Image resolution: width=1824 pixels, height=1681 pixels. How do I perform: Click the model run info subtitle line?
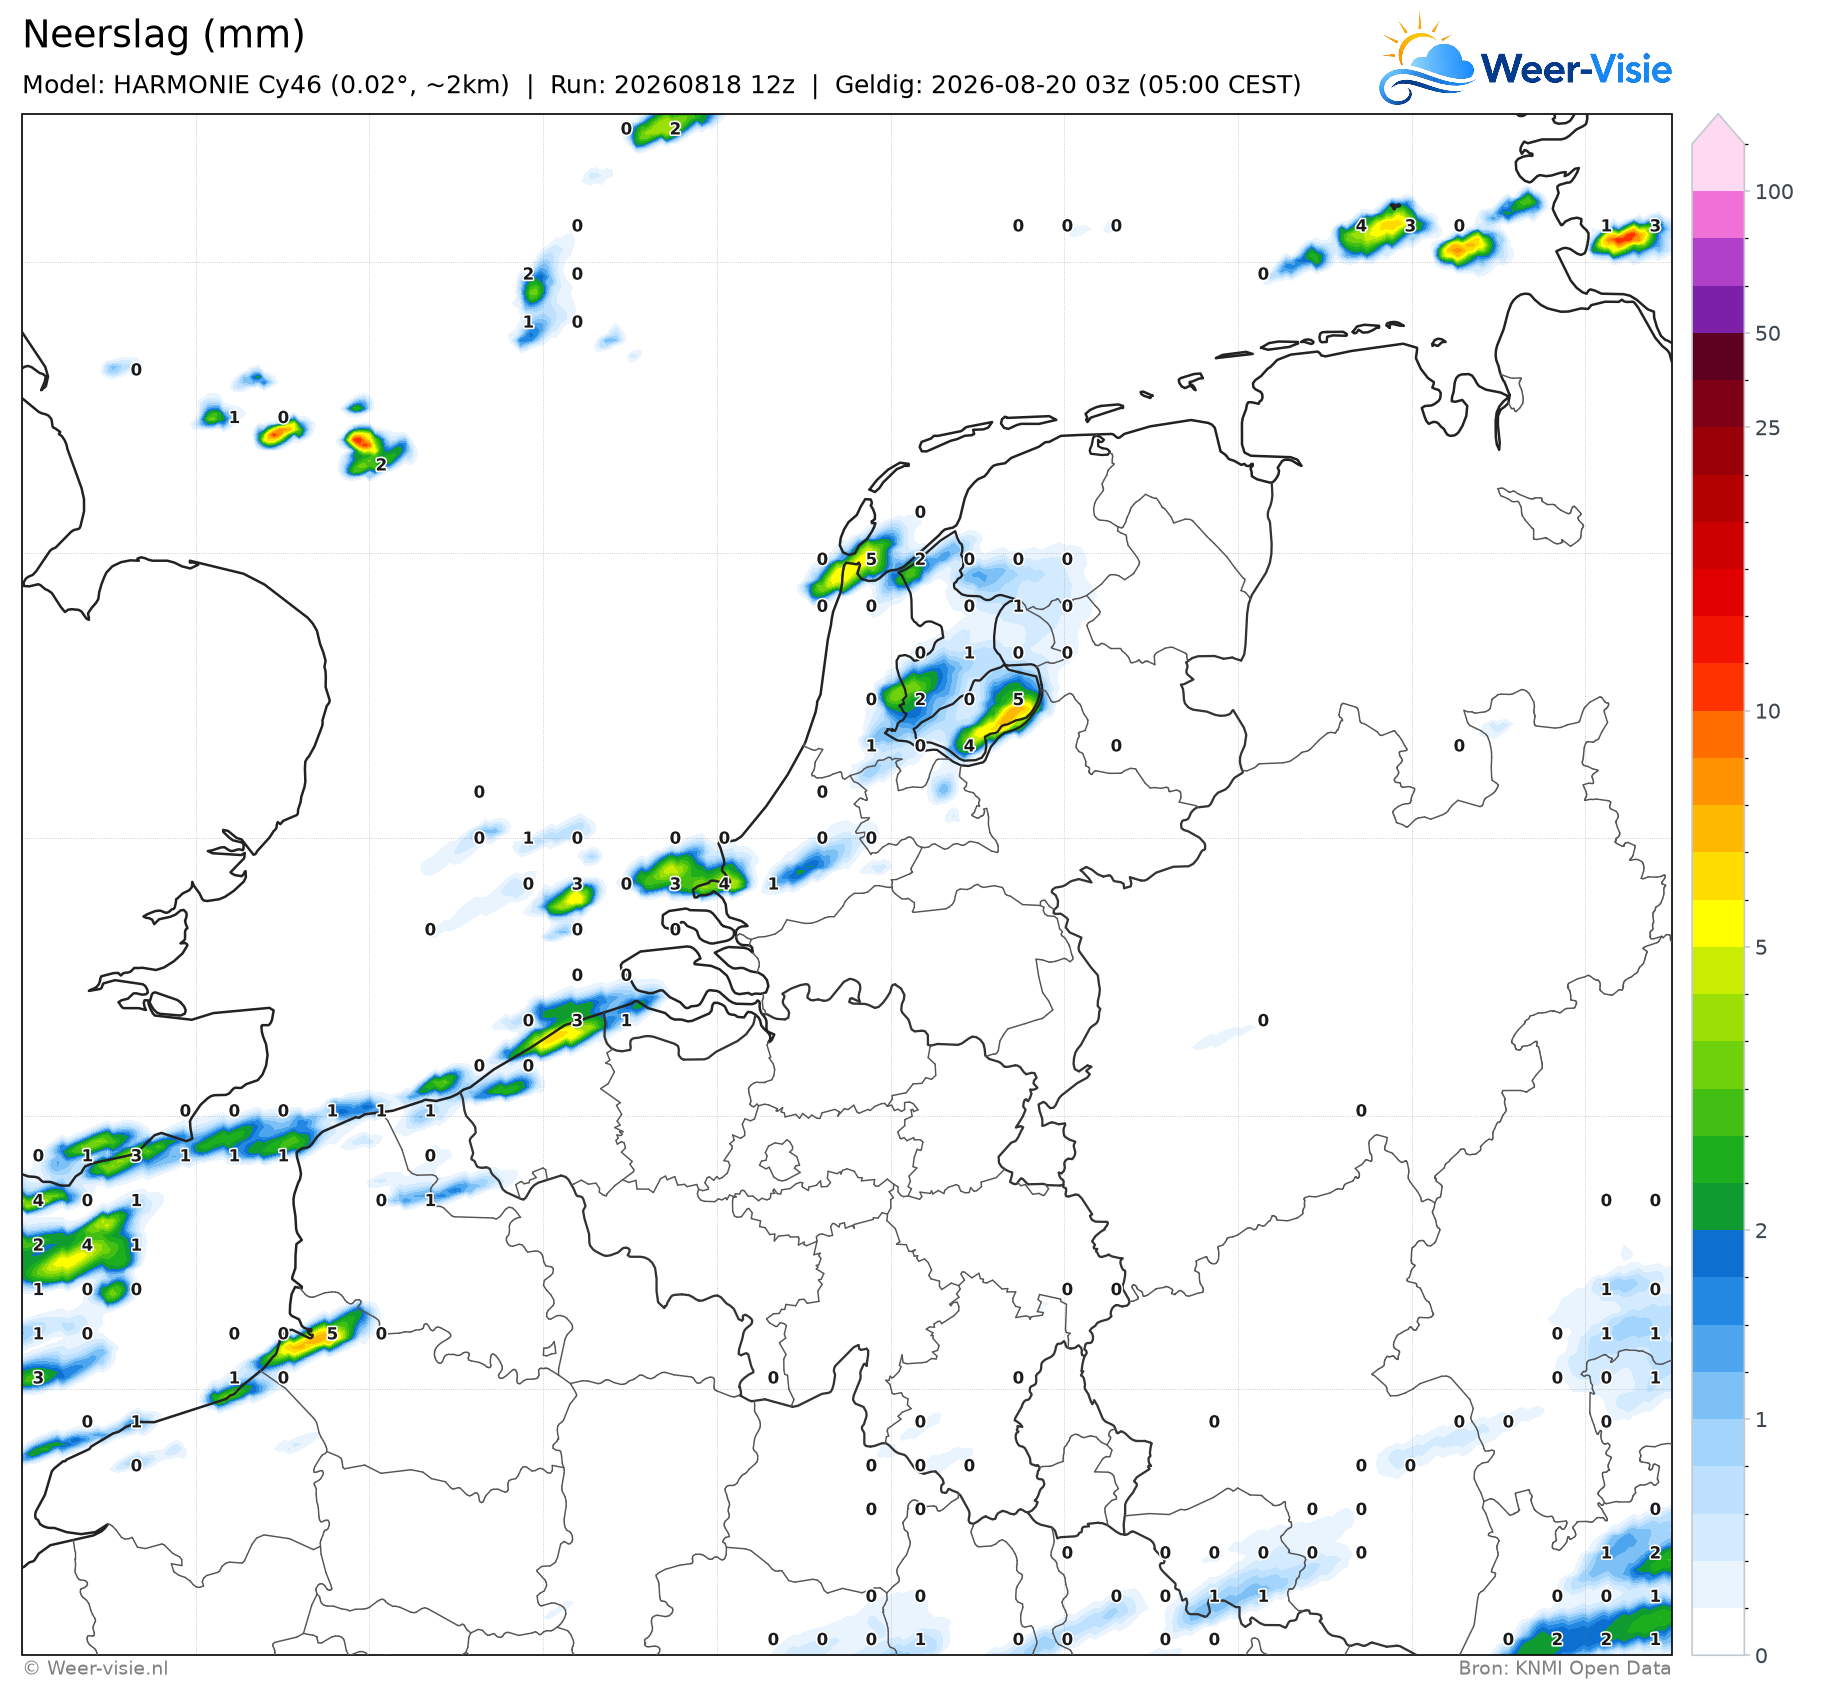(x=661, y=85)
